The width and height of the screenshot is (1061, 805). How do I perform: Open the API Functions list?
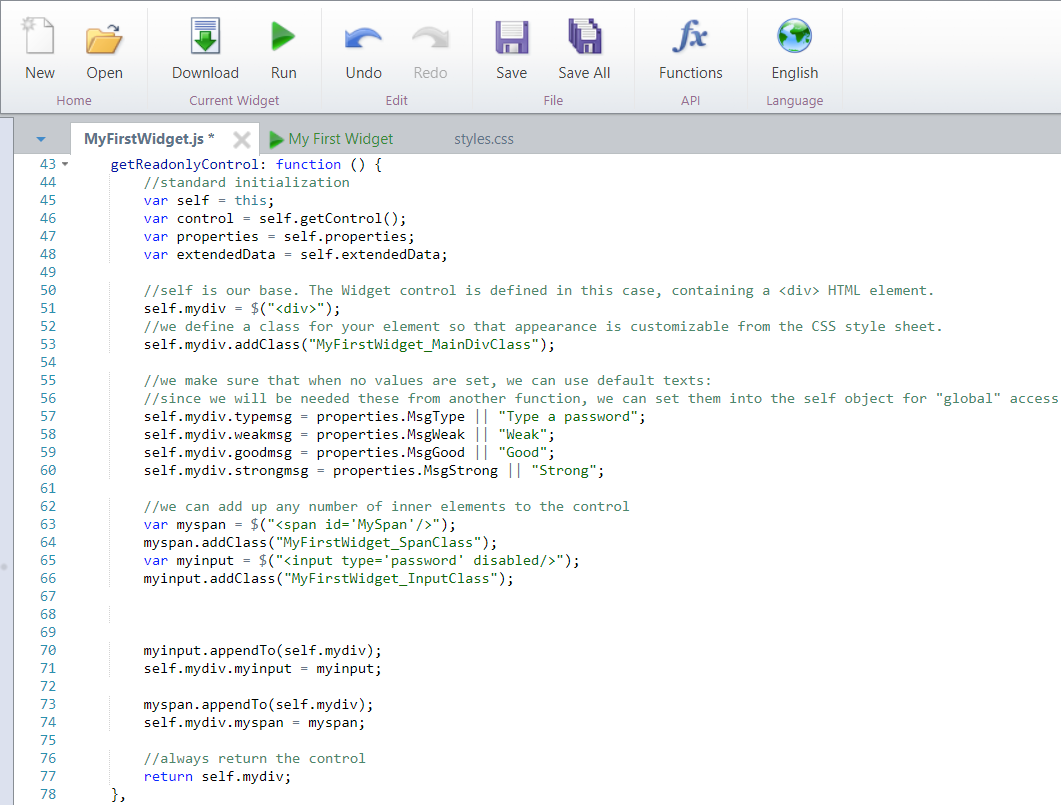pos(690,37)
